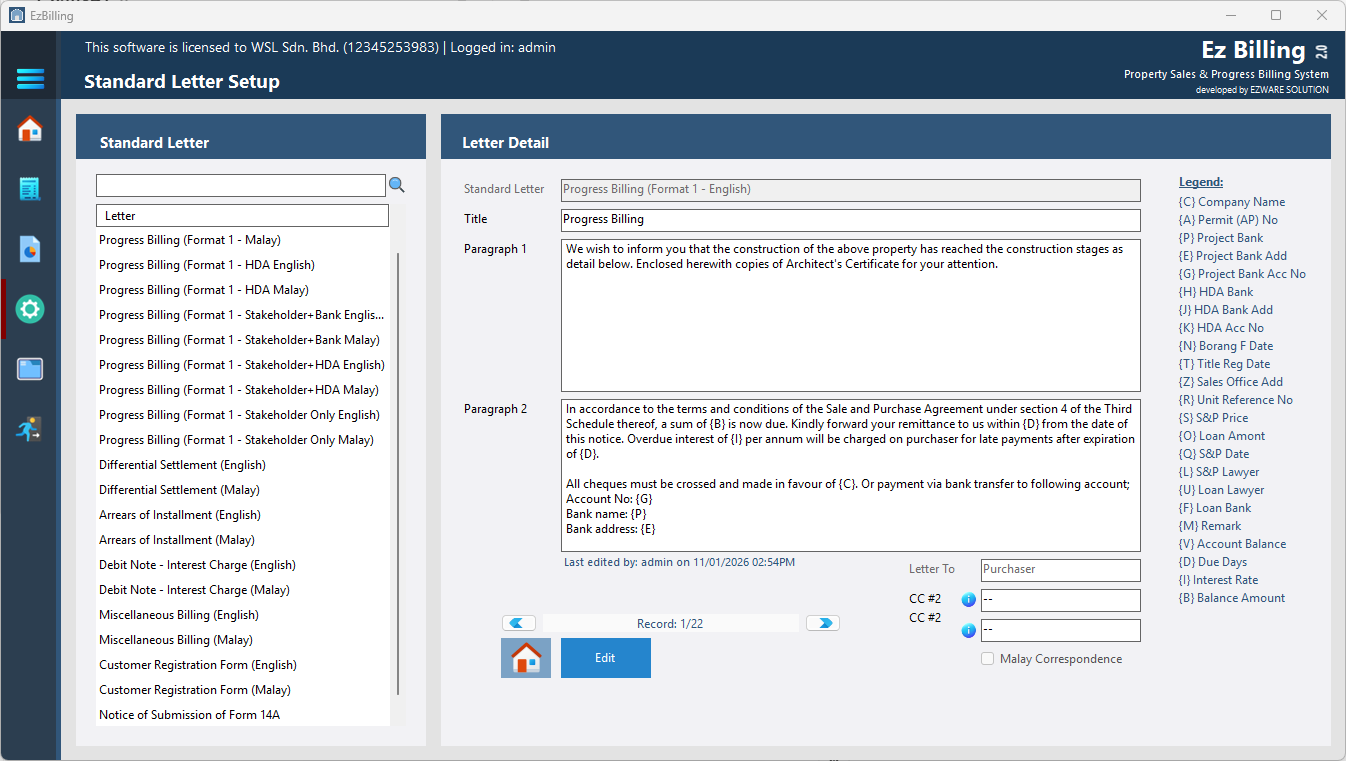Open the hamburger menu icon
This screenshot has height=761, width=1346.
[30, 79]
